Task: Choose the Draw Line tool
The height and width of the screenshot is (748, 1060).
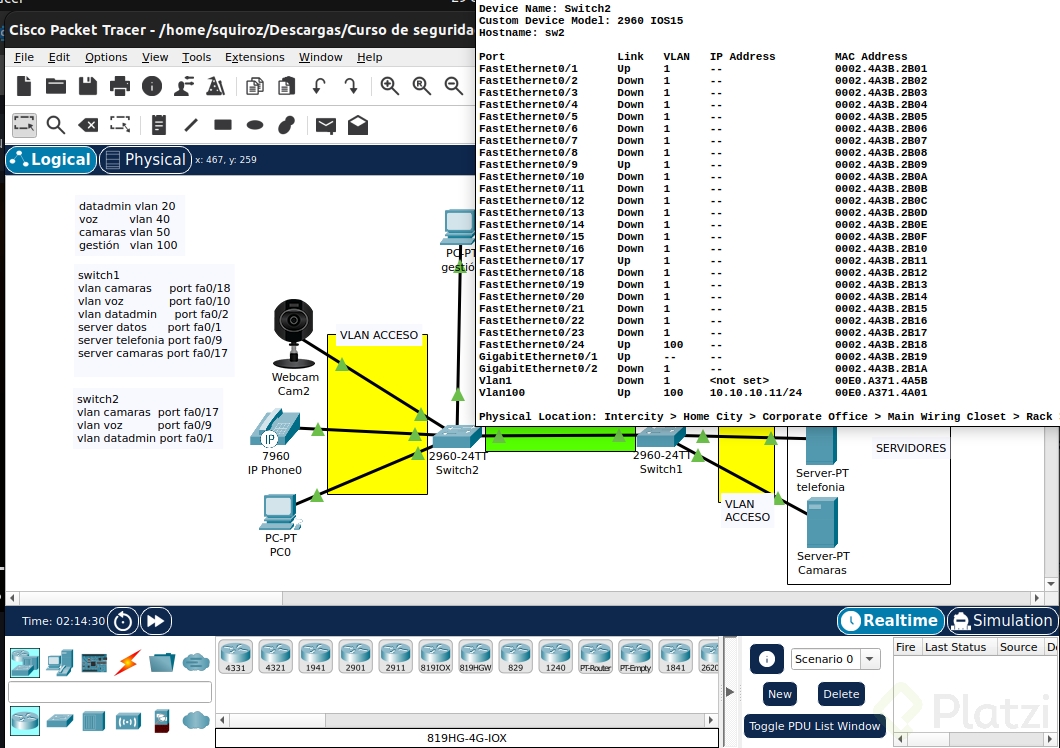Action: tap(191, 124)
